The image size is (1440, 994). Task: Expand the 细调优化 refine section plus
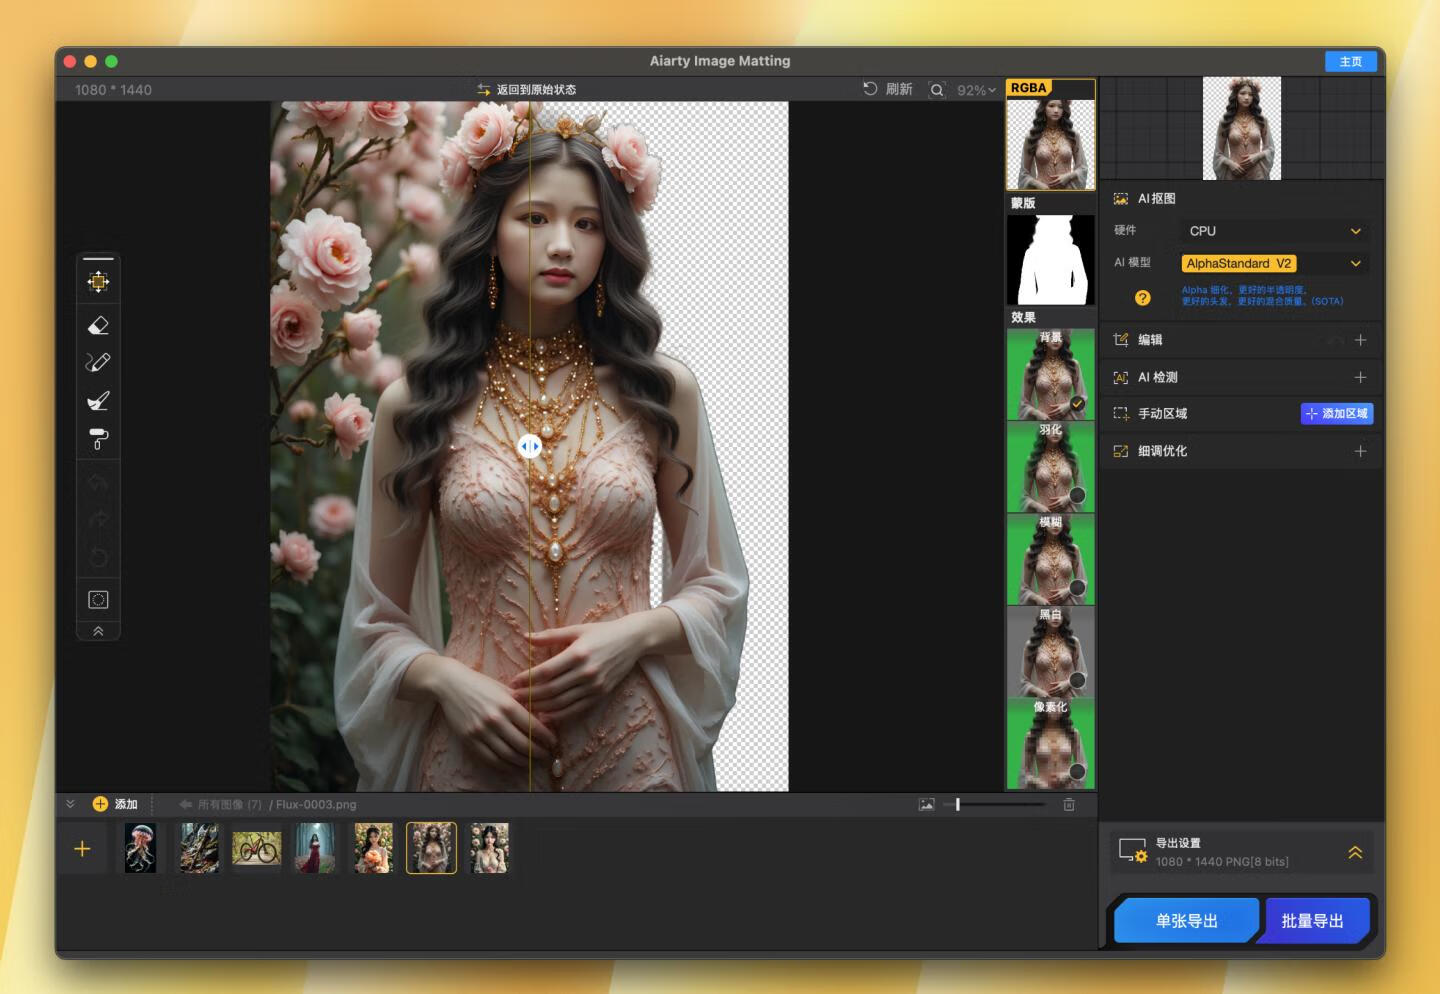(1360, 451)
